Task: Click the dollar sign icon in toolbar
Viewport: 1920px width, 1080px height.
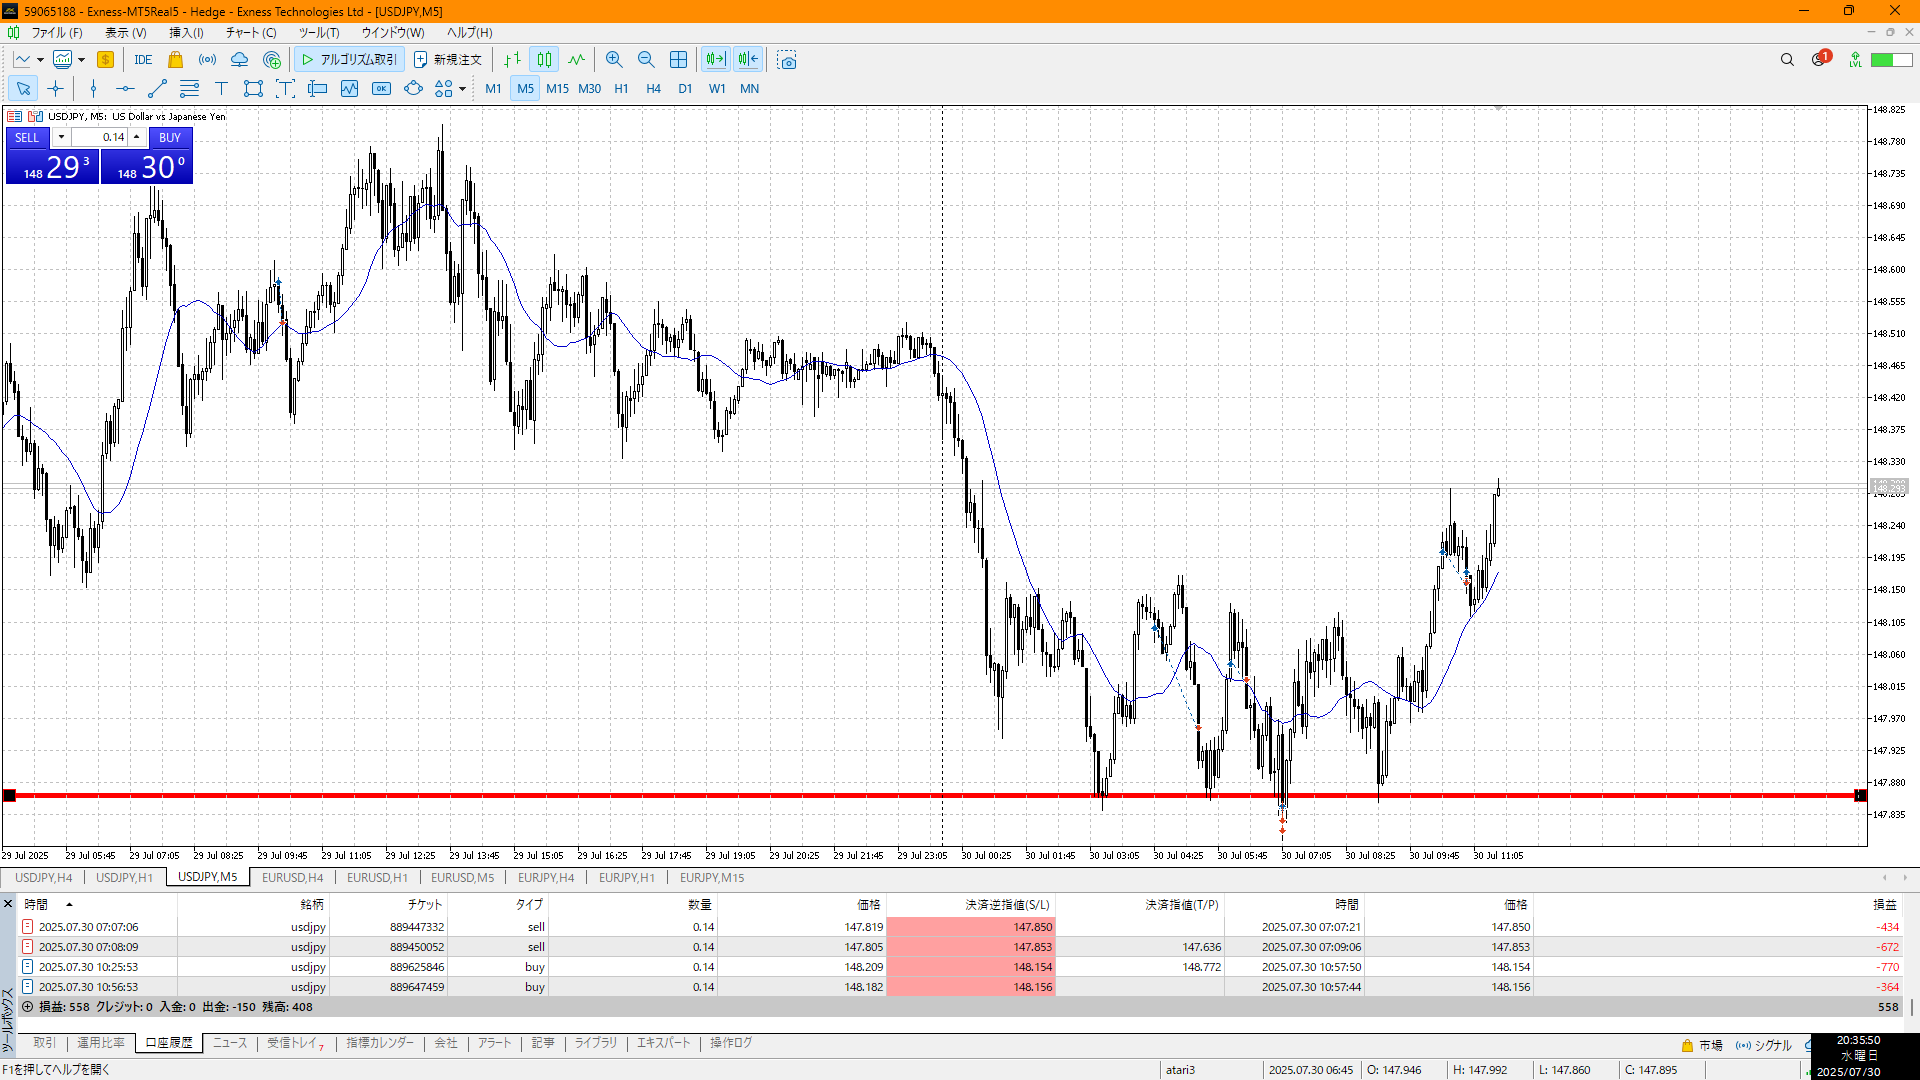Action: (106, 60)
